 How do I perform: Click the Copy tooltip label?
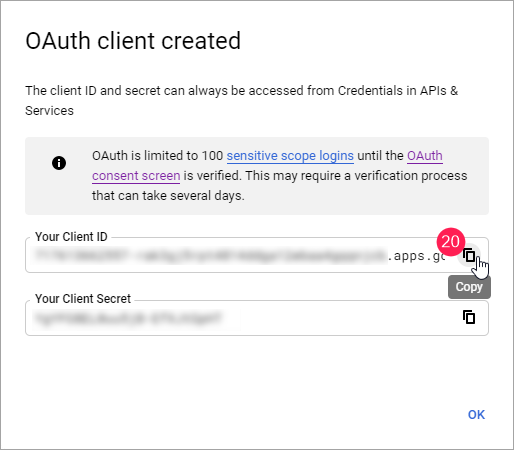point(469,287)
